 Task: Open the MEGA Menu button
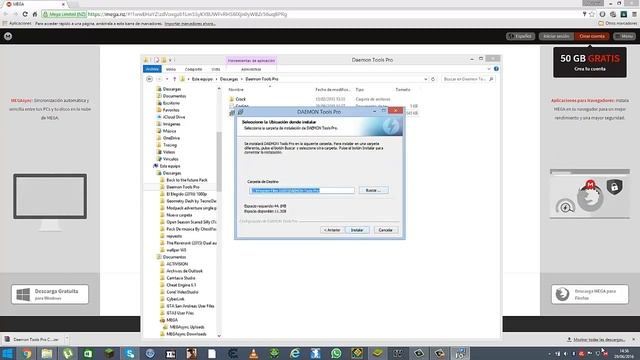(x=624, y=36)
